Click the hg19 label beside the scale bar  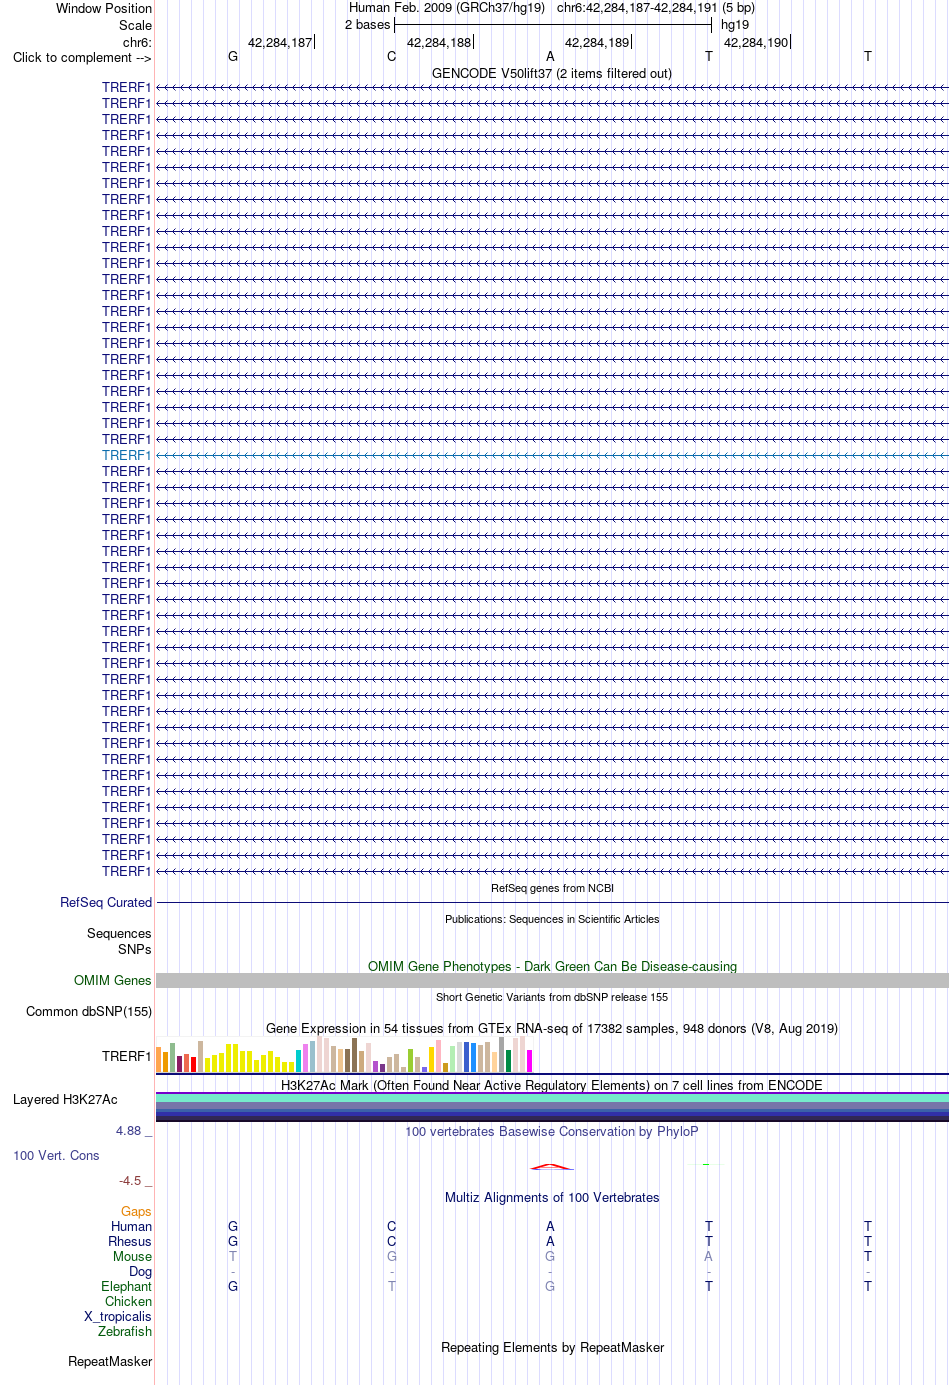(735, 24)
